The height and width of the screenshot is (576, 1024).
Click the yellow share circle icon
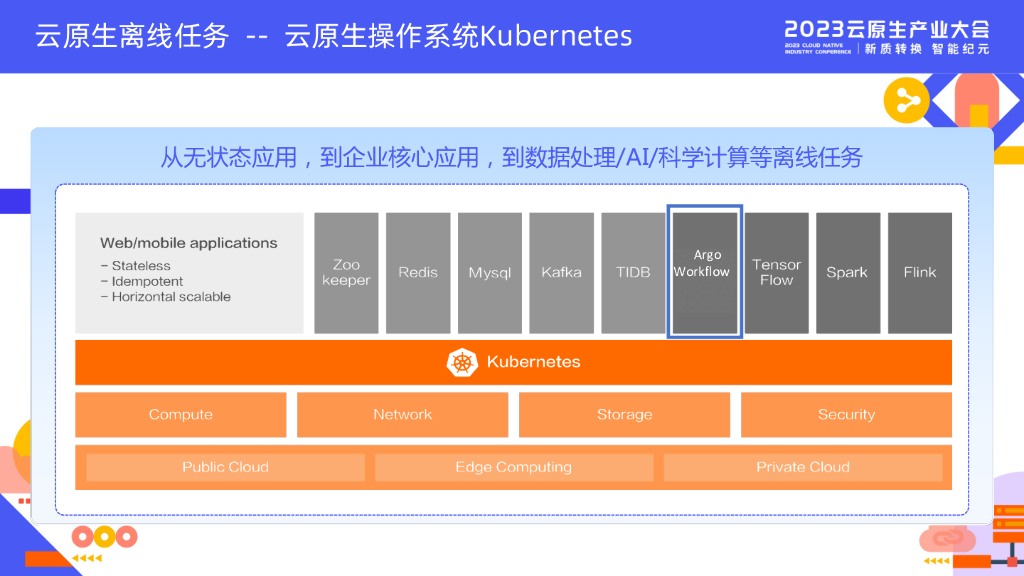pyautogui.click(x=906, y=101)
